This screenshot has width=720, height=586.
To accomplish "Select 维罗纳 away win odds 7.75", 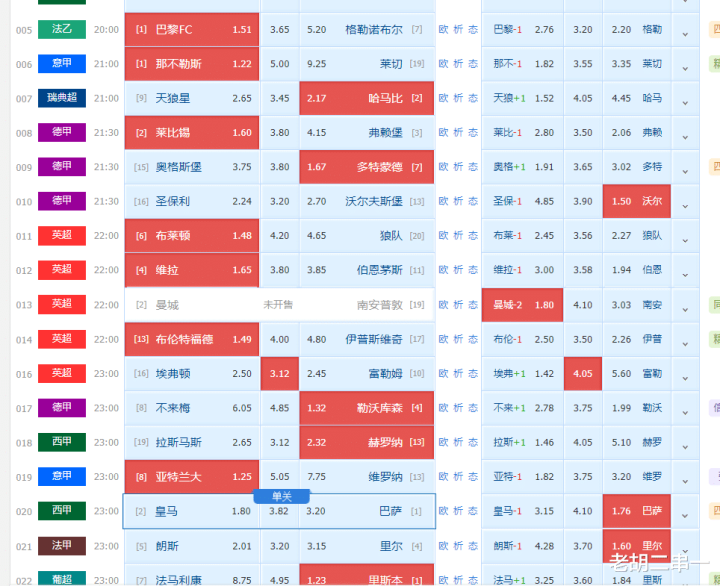I will coord(366,477).
